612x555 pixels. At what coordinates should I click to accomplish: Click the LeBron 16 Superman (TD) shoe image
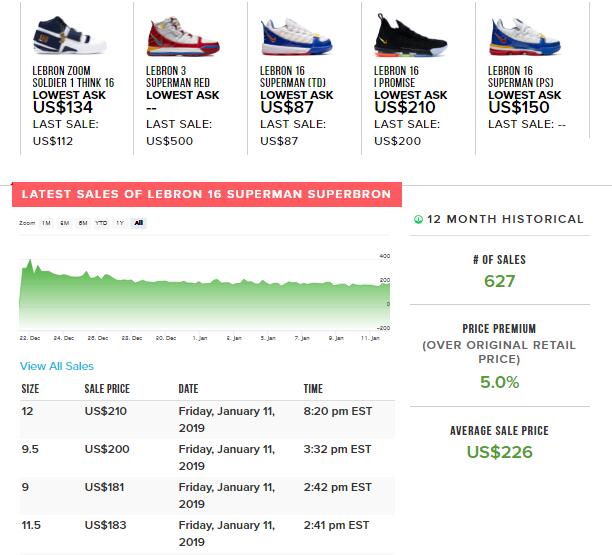[x=290, y=36]
